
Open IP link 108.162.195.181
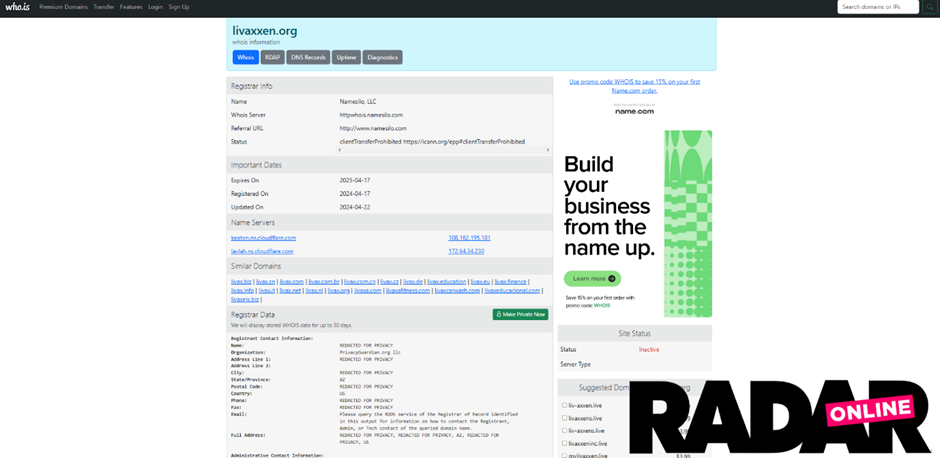(x=469, y=238)
